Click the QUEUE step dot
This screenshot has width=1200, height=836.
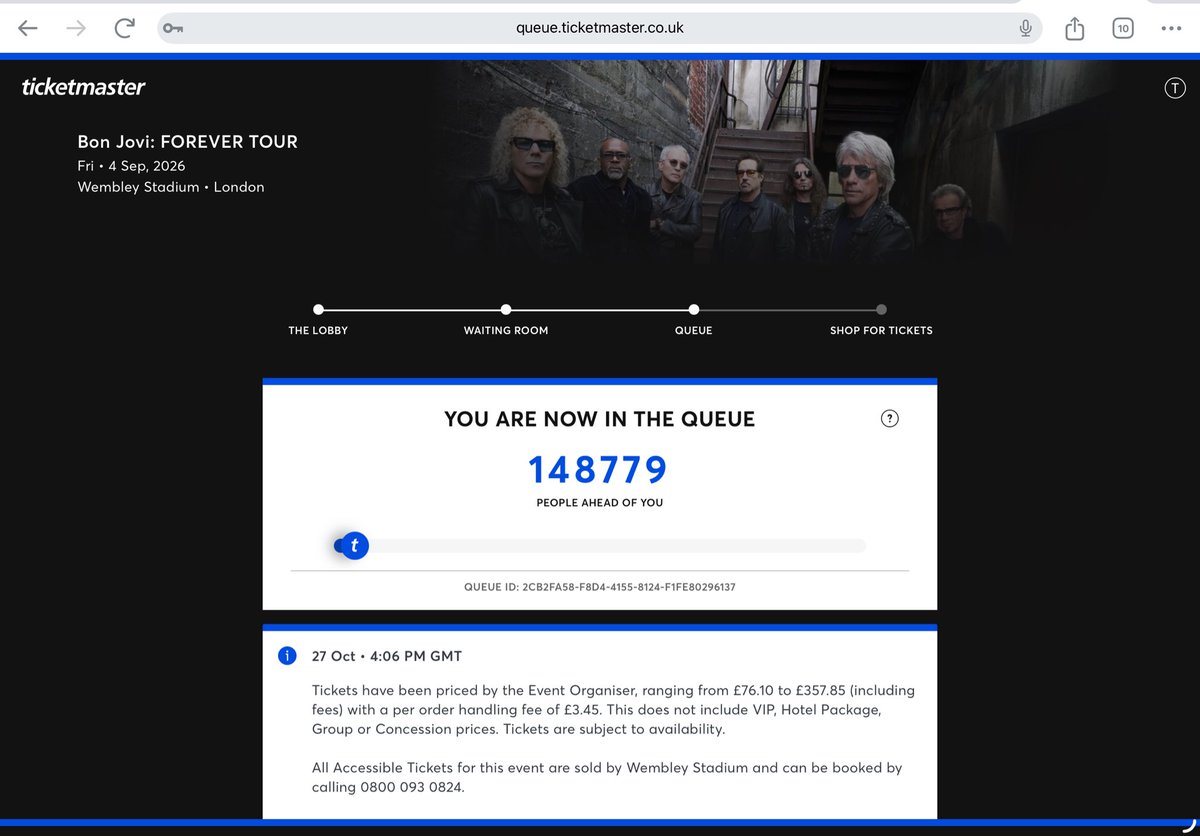click(694, 310)
